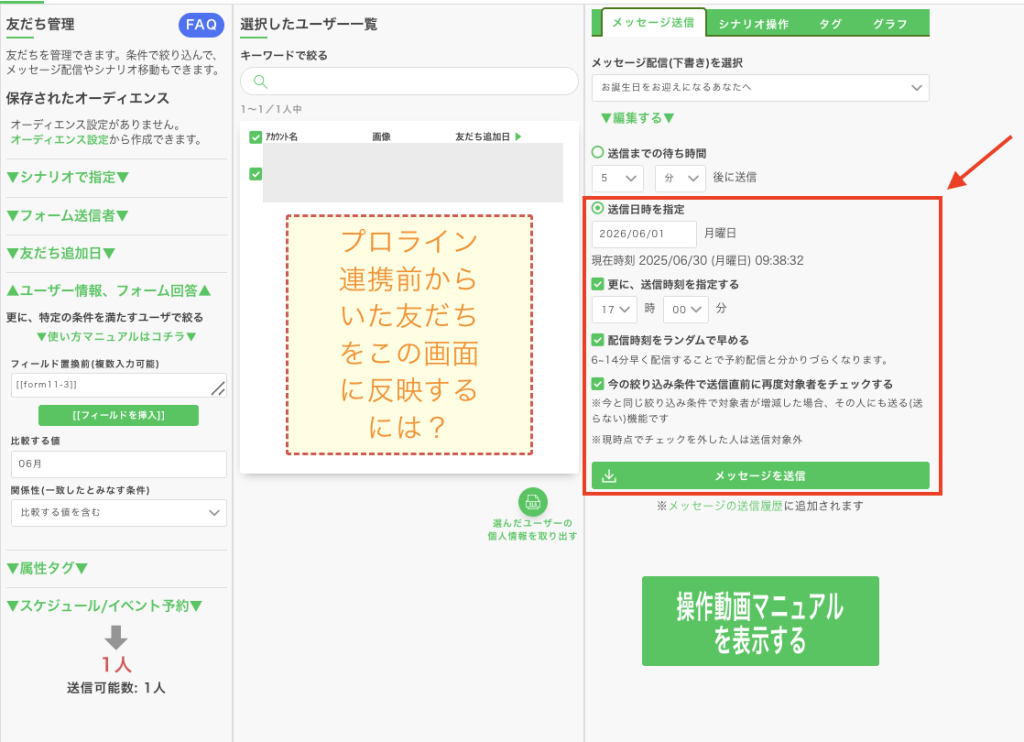Click the search magnifier icon in keyword field
This screenshot has height=742, width=1024.
tap(260, 82)
